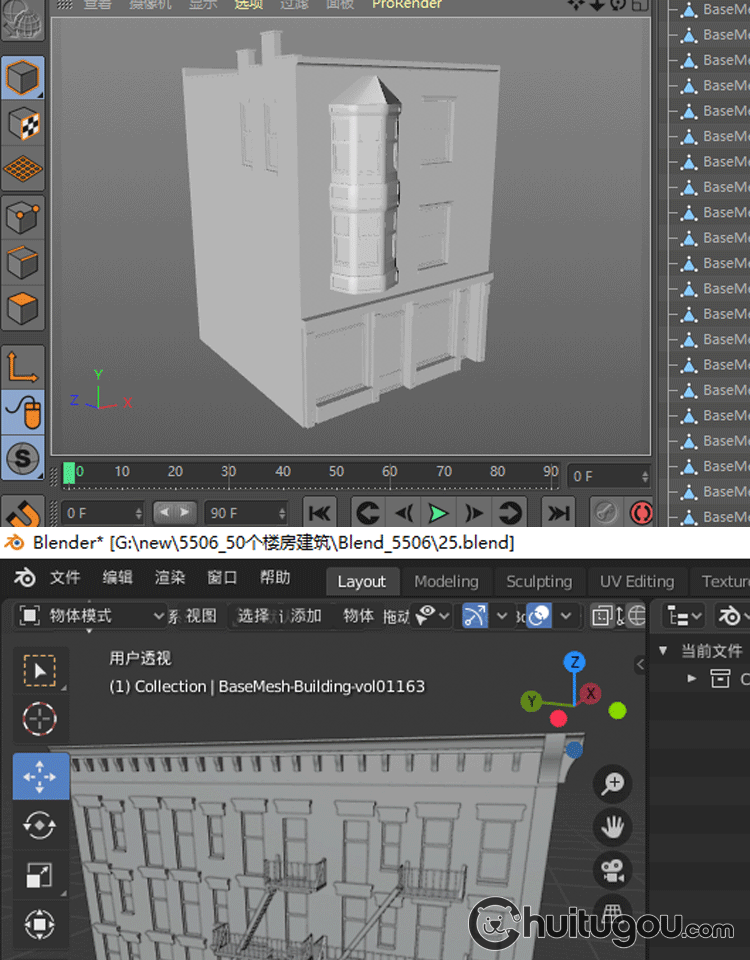Jump to timeline start button
The width and height of the screenshot is (750, 960).
pos(319,513)
